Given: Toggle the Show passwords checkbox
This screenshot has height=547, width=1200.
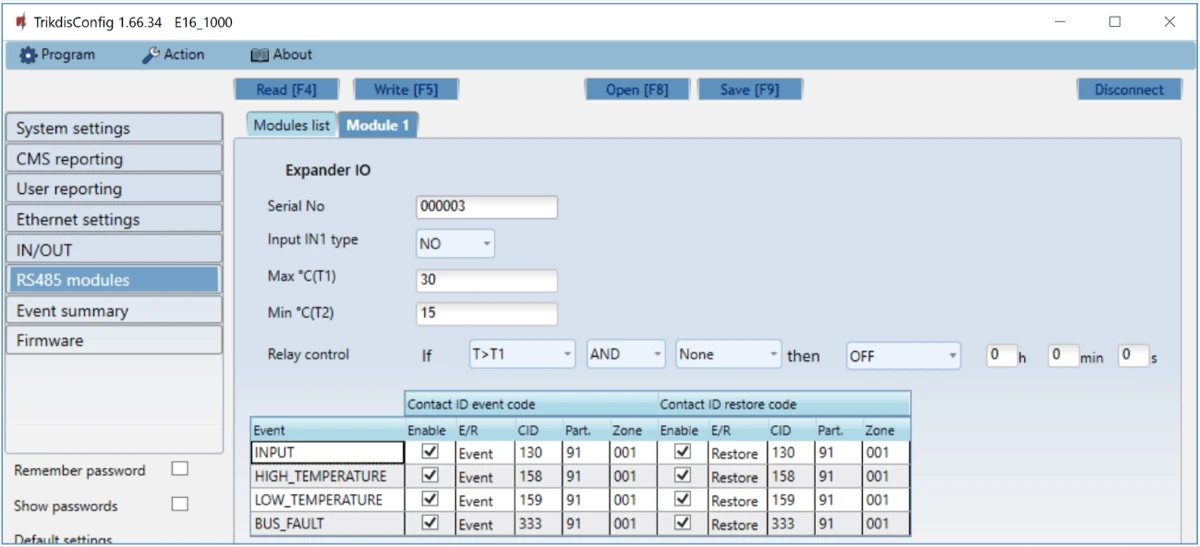Looking at the screenshot, I should tap(180, 505).
